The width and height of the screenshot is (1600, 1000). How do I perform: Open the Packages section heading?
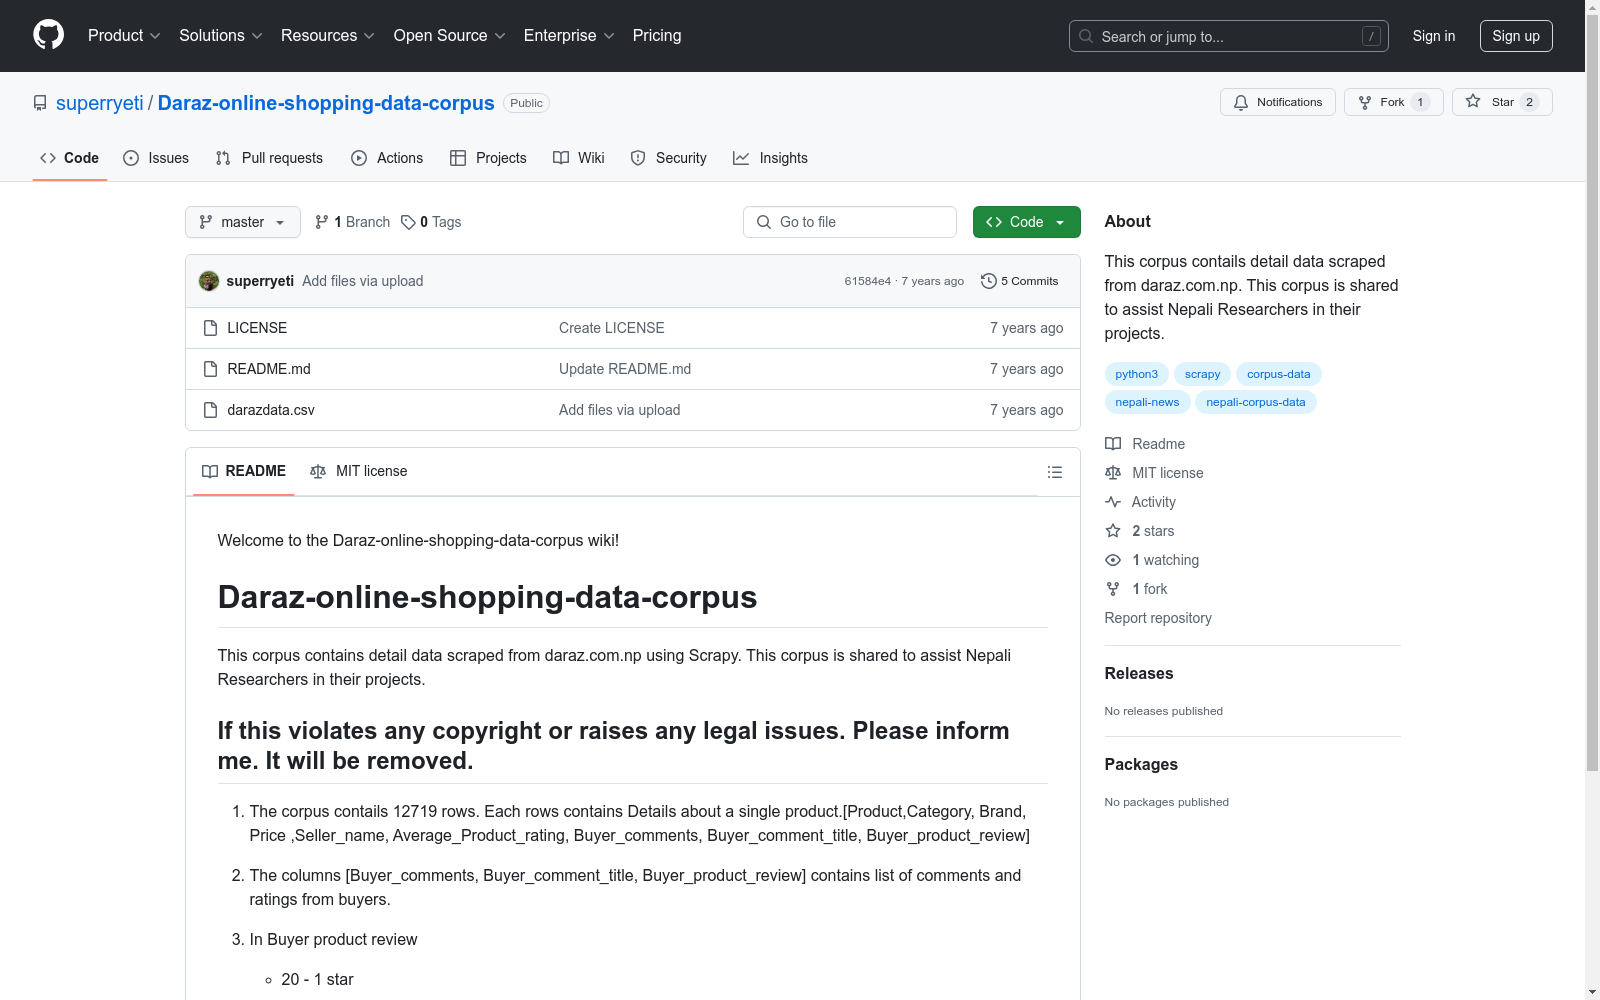(x=1141, y=764)
